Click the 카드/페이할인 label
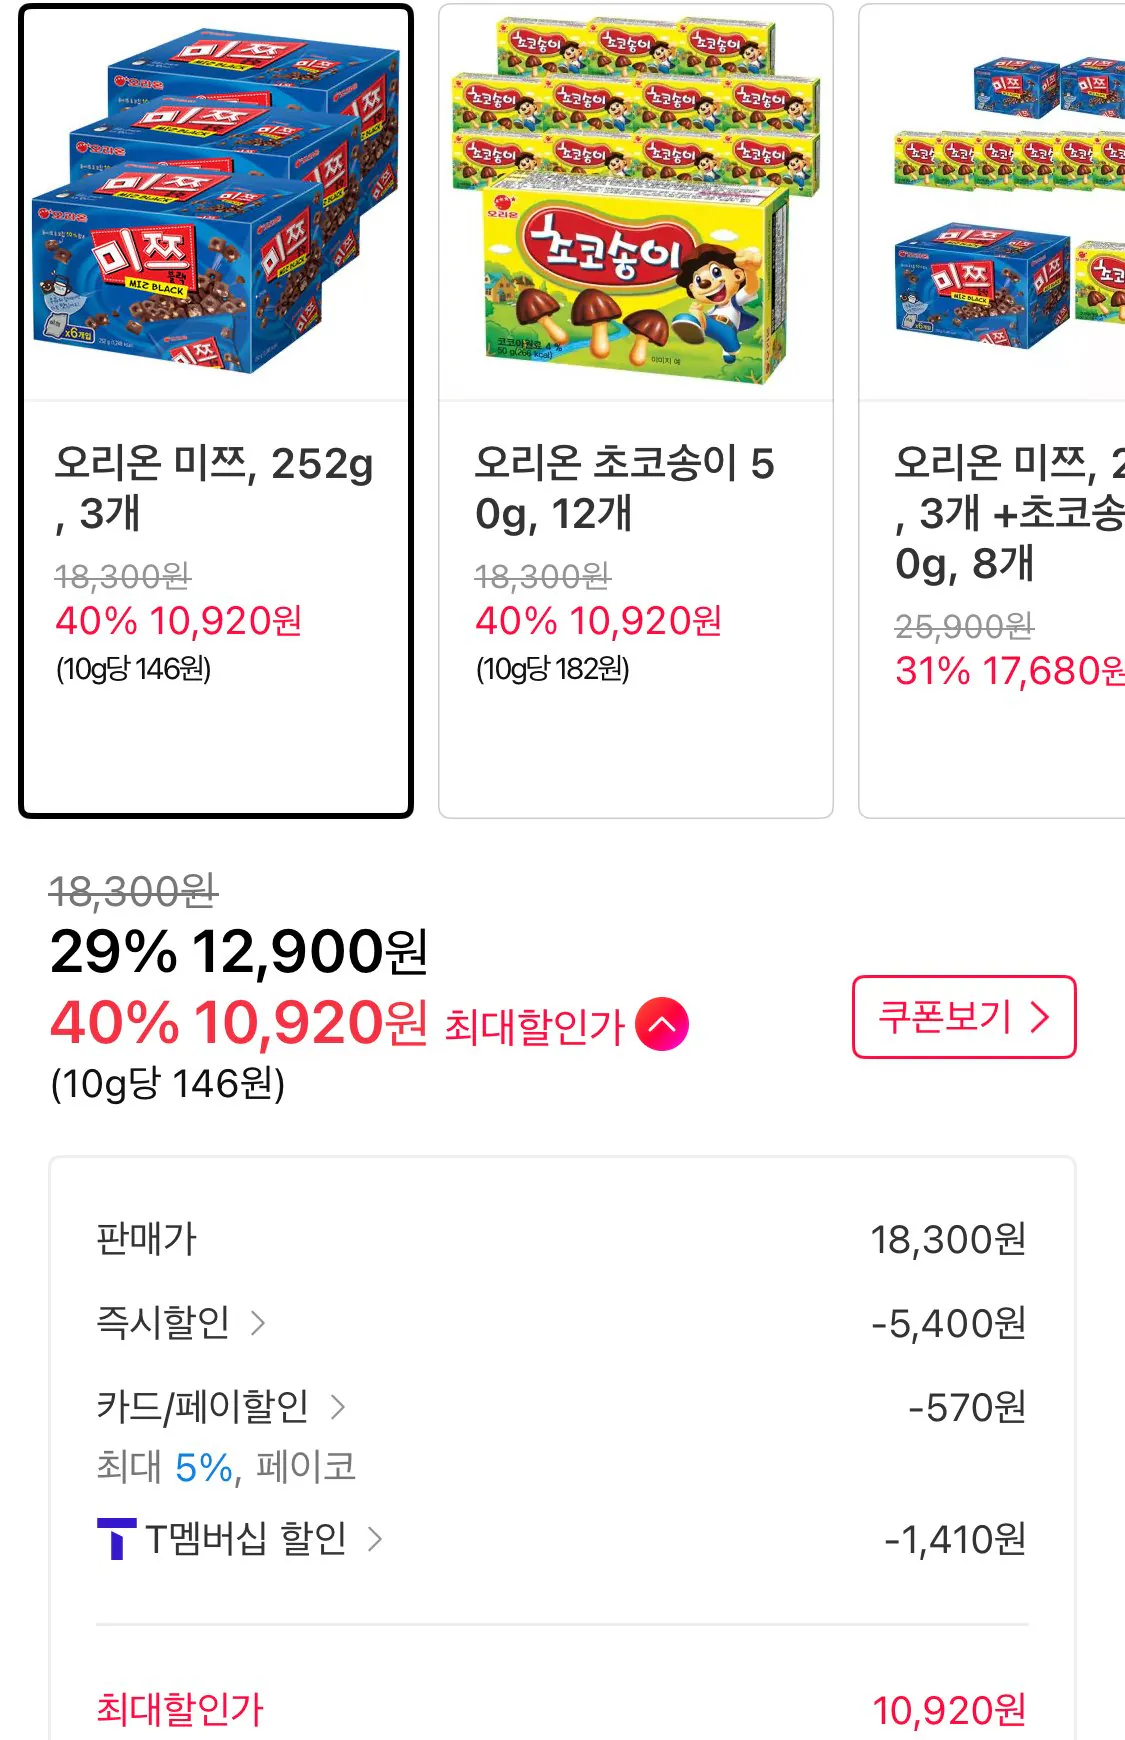Viewport: 1125px width, 1740px height. pyautogui.click(x=203, y=1407)
